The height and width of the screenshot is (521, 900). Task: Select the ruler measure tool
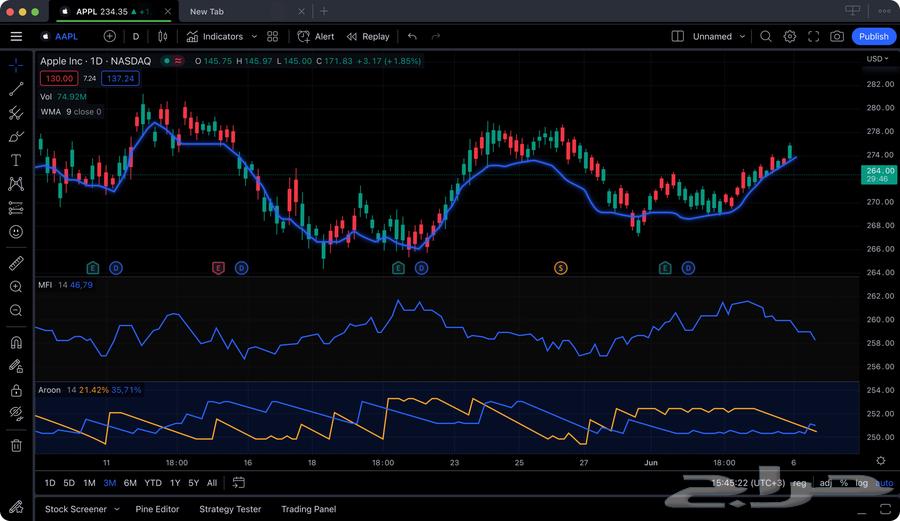[x=16, y=263]
